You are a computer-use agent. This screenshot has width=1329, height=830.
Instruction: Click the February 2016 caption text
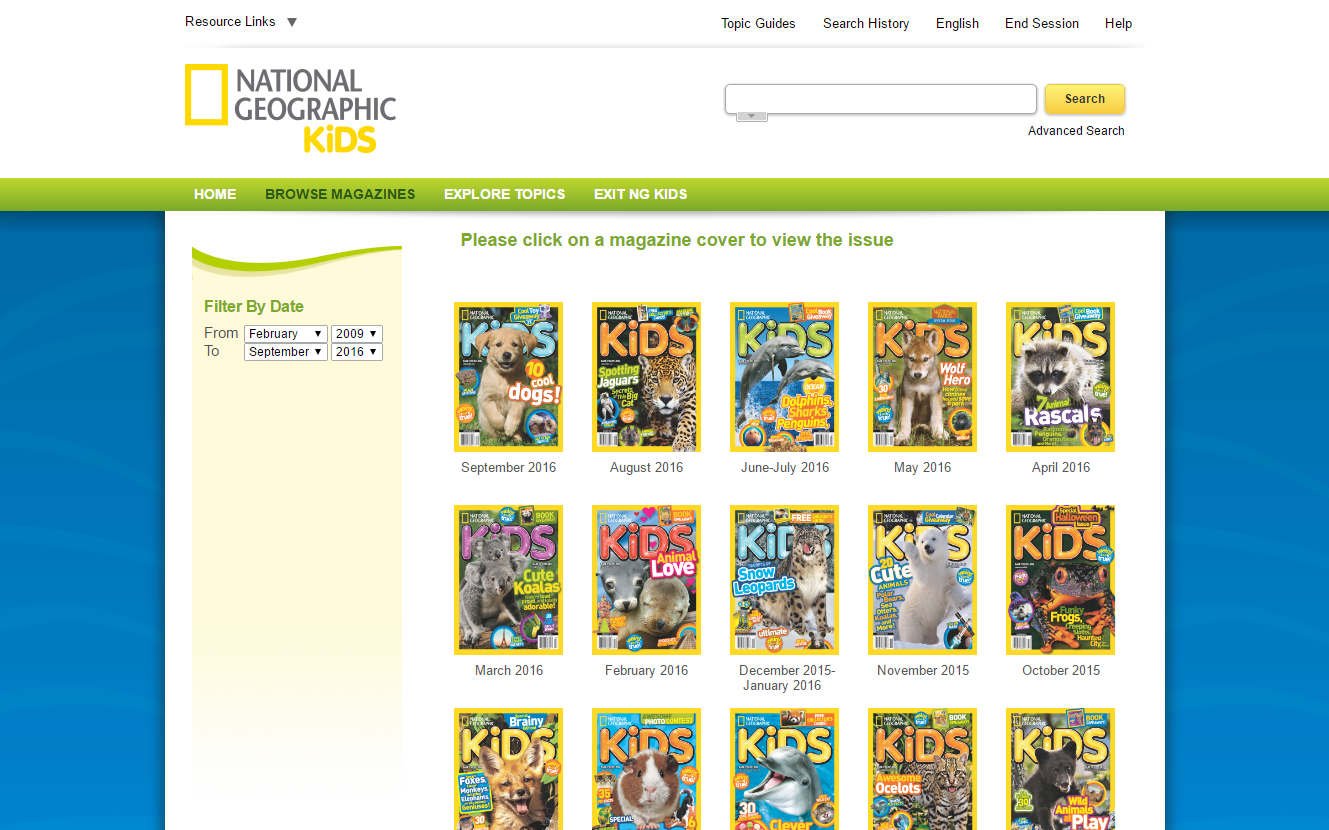pos(646,671)
